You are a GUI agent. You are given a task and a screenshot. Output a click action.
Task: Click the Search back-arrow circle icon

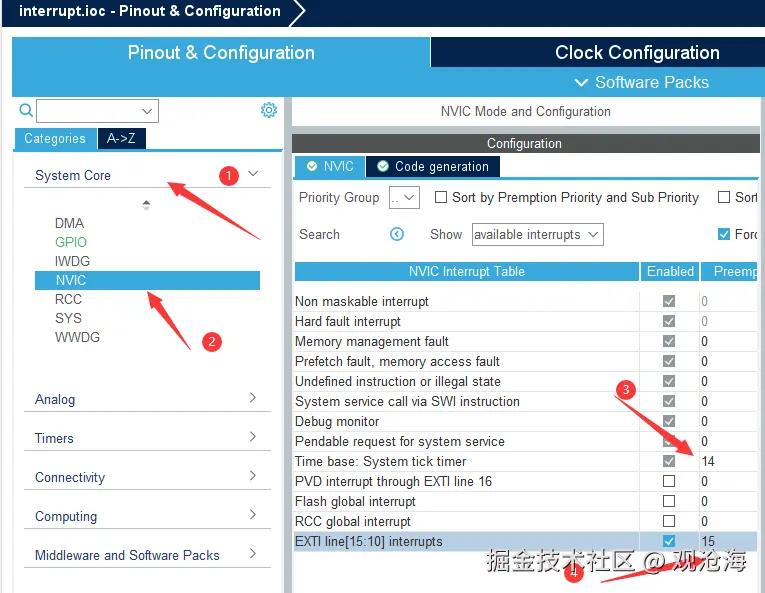(x=397, y=234)
